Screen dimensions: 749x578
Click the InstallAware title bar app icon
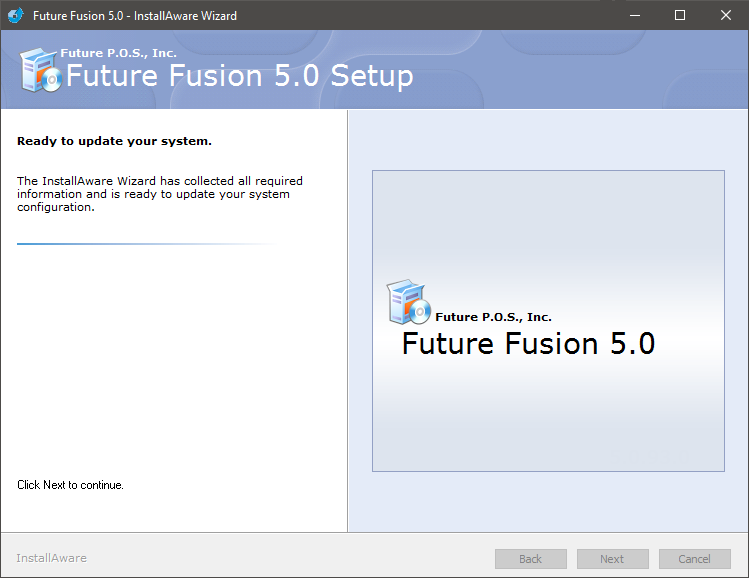click(15, 15)
